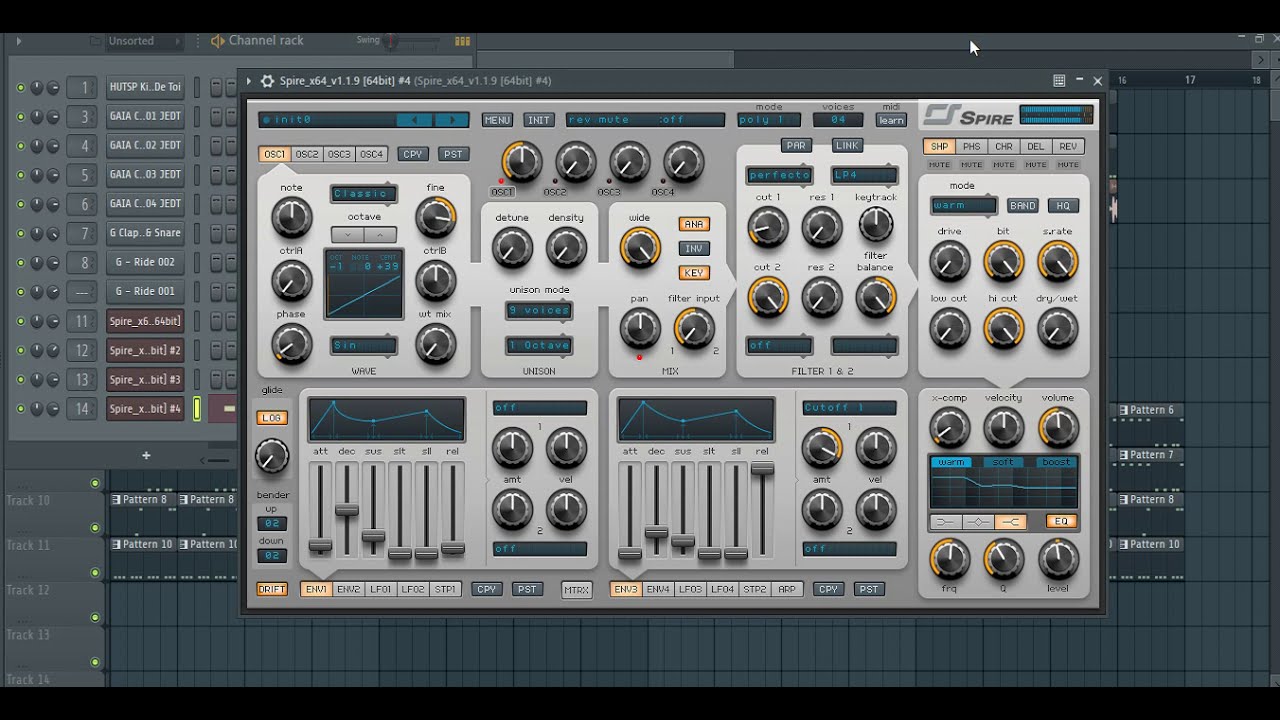
Task: Open the Spire plugin gear settings icon
Action: click(267, 81)
